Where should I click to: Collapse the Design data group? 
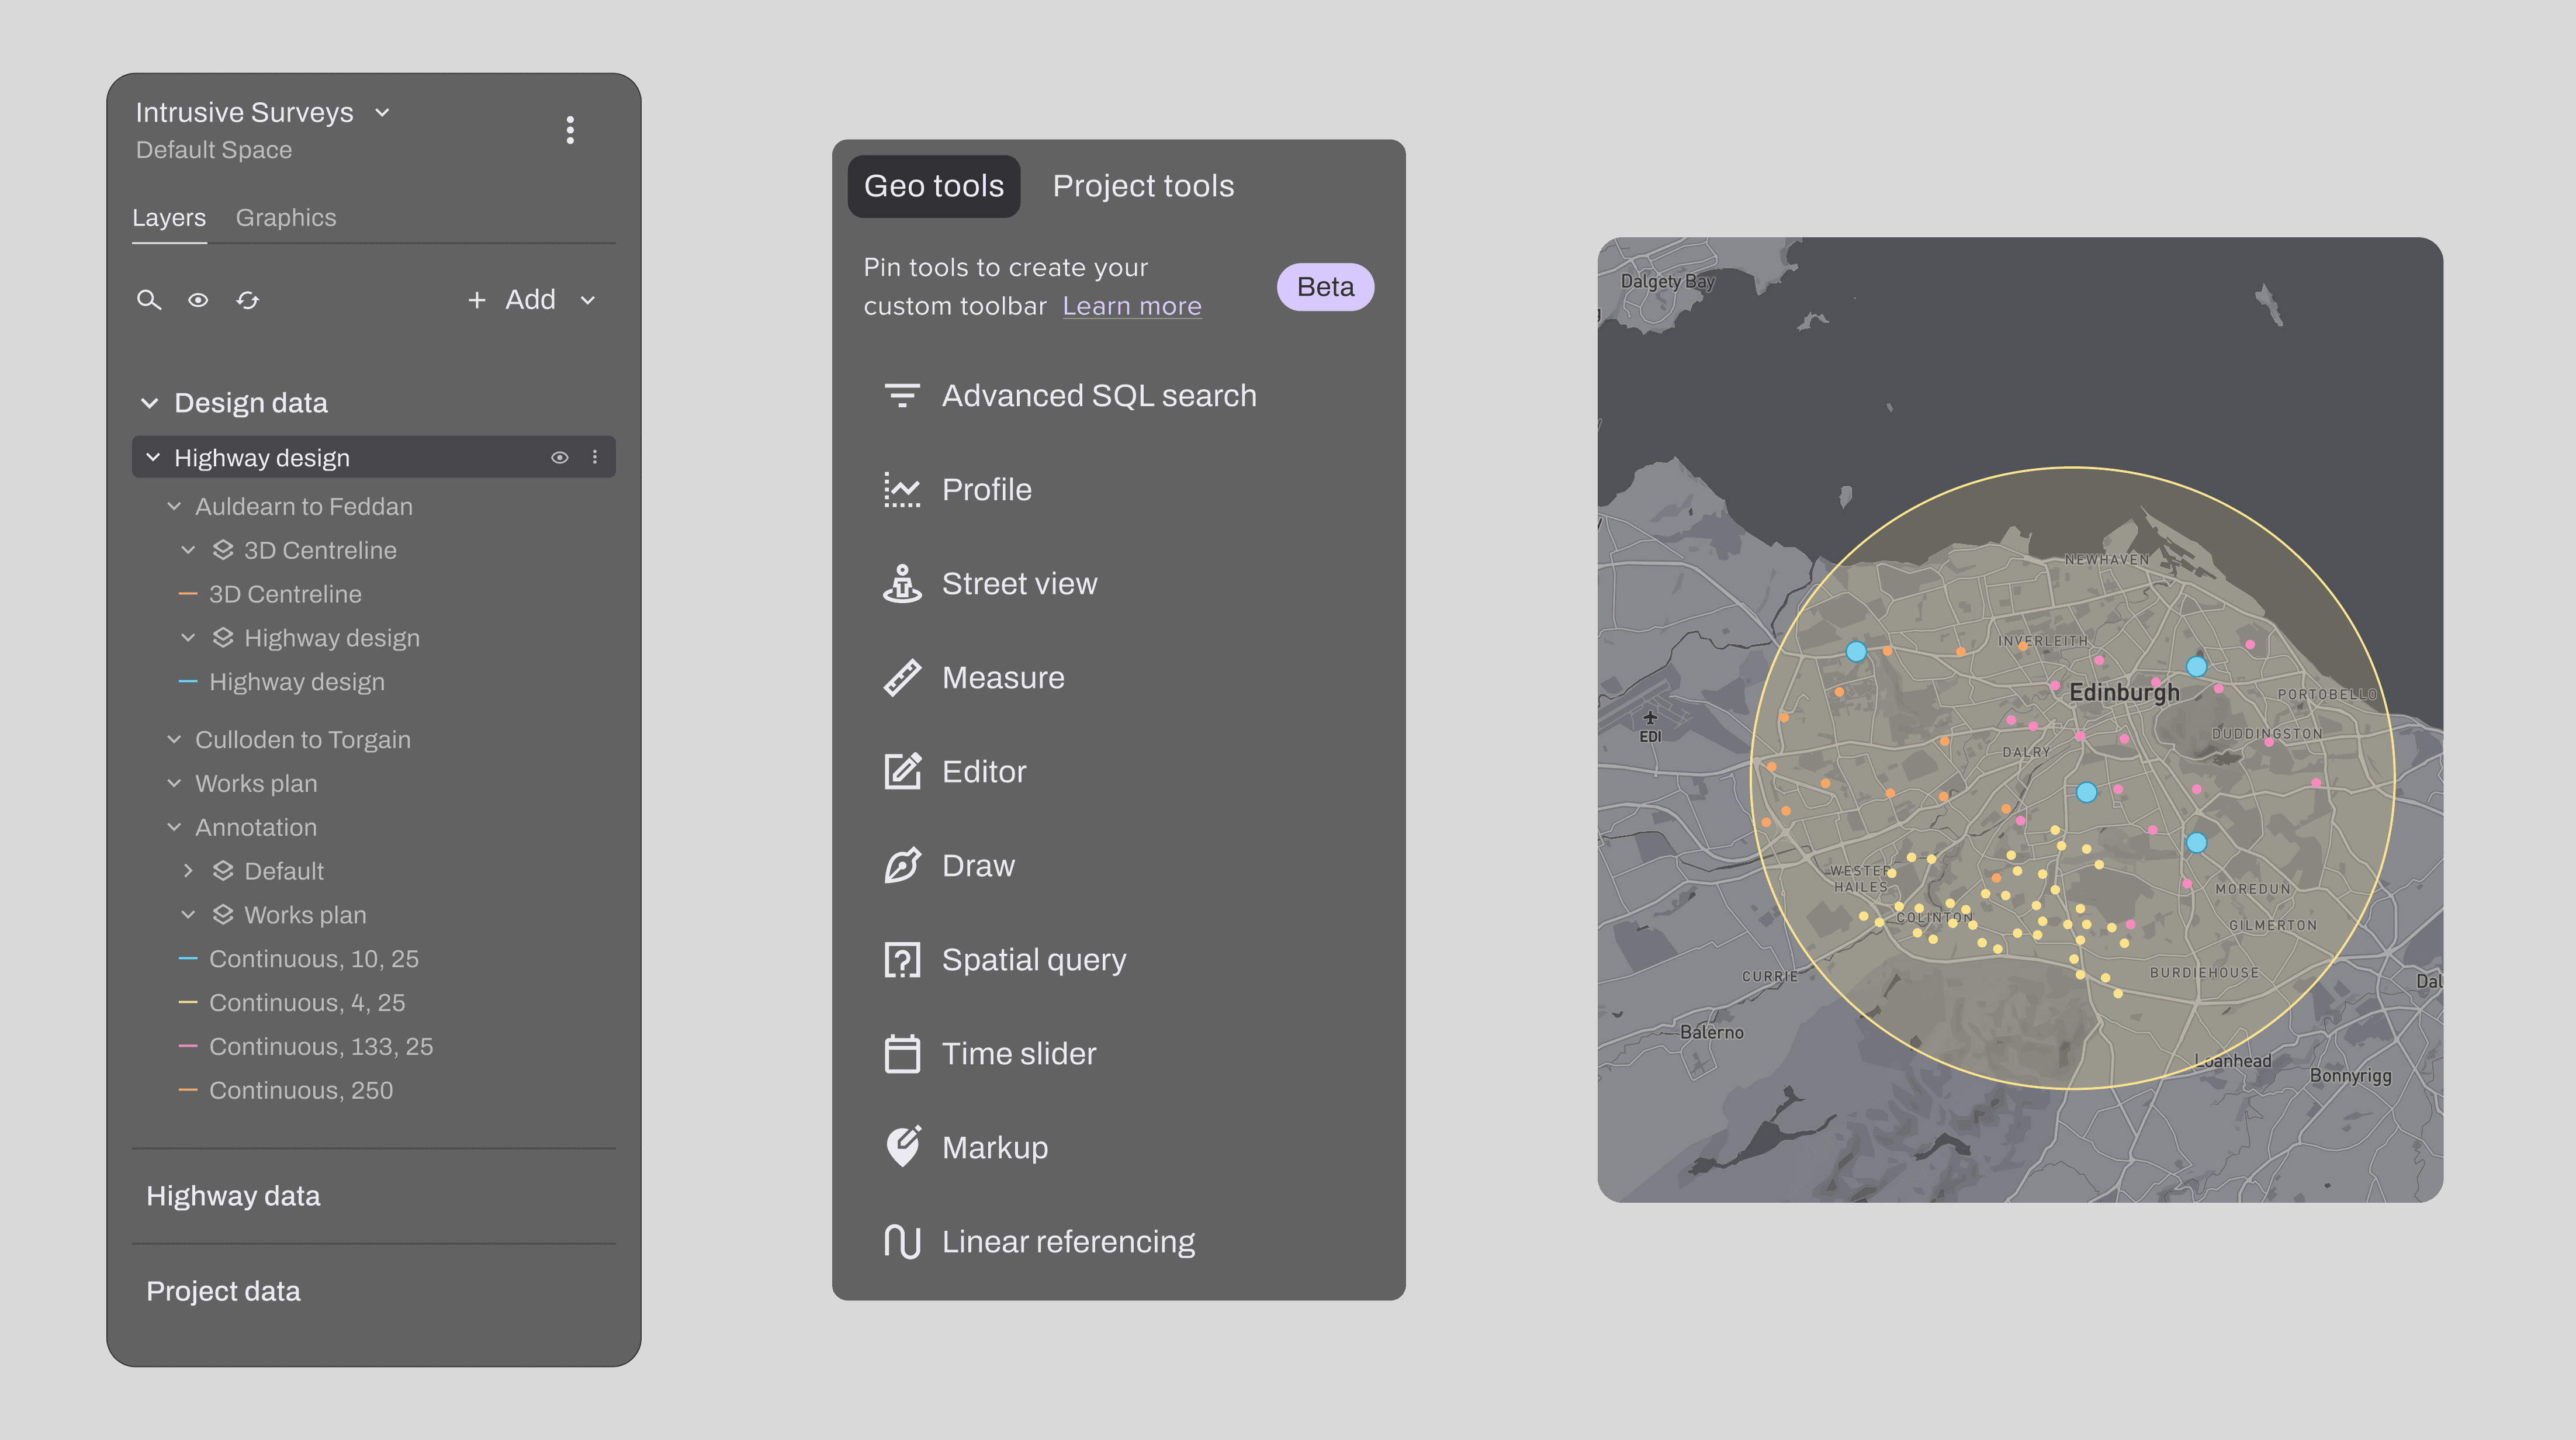[150, 403]
